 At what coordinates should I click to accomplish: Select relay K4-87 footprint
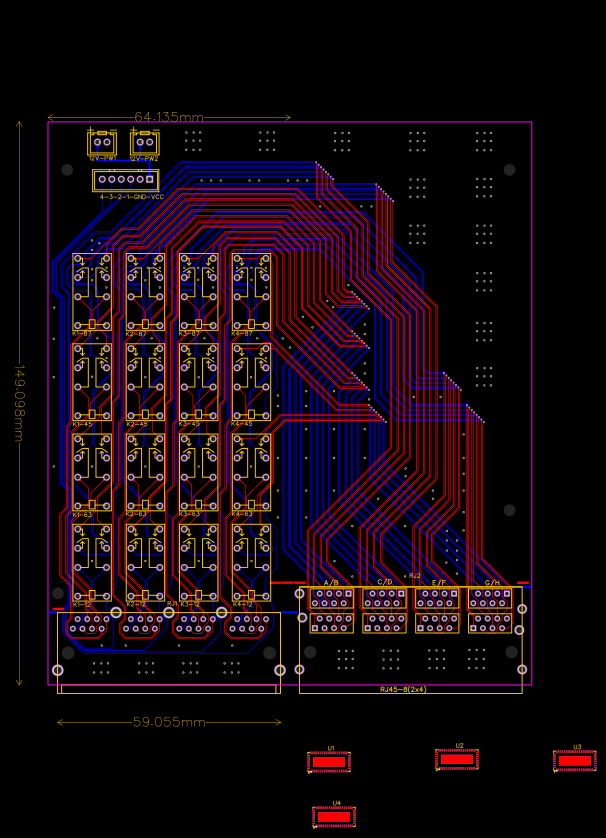[251, 292]
